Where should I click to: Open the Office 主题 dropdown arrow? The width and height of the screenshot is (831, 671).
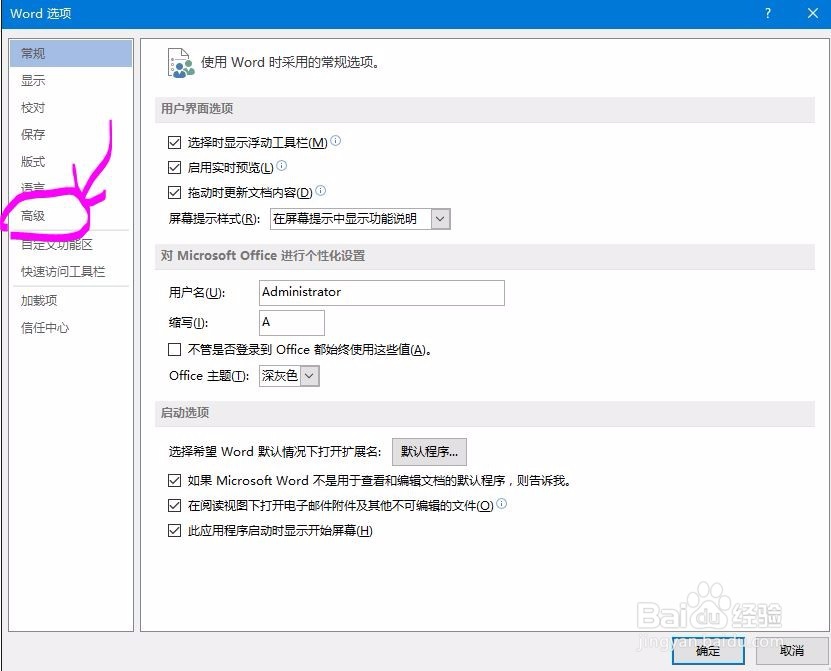point(310,376)
